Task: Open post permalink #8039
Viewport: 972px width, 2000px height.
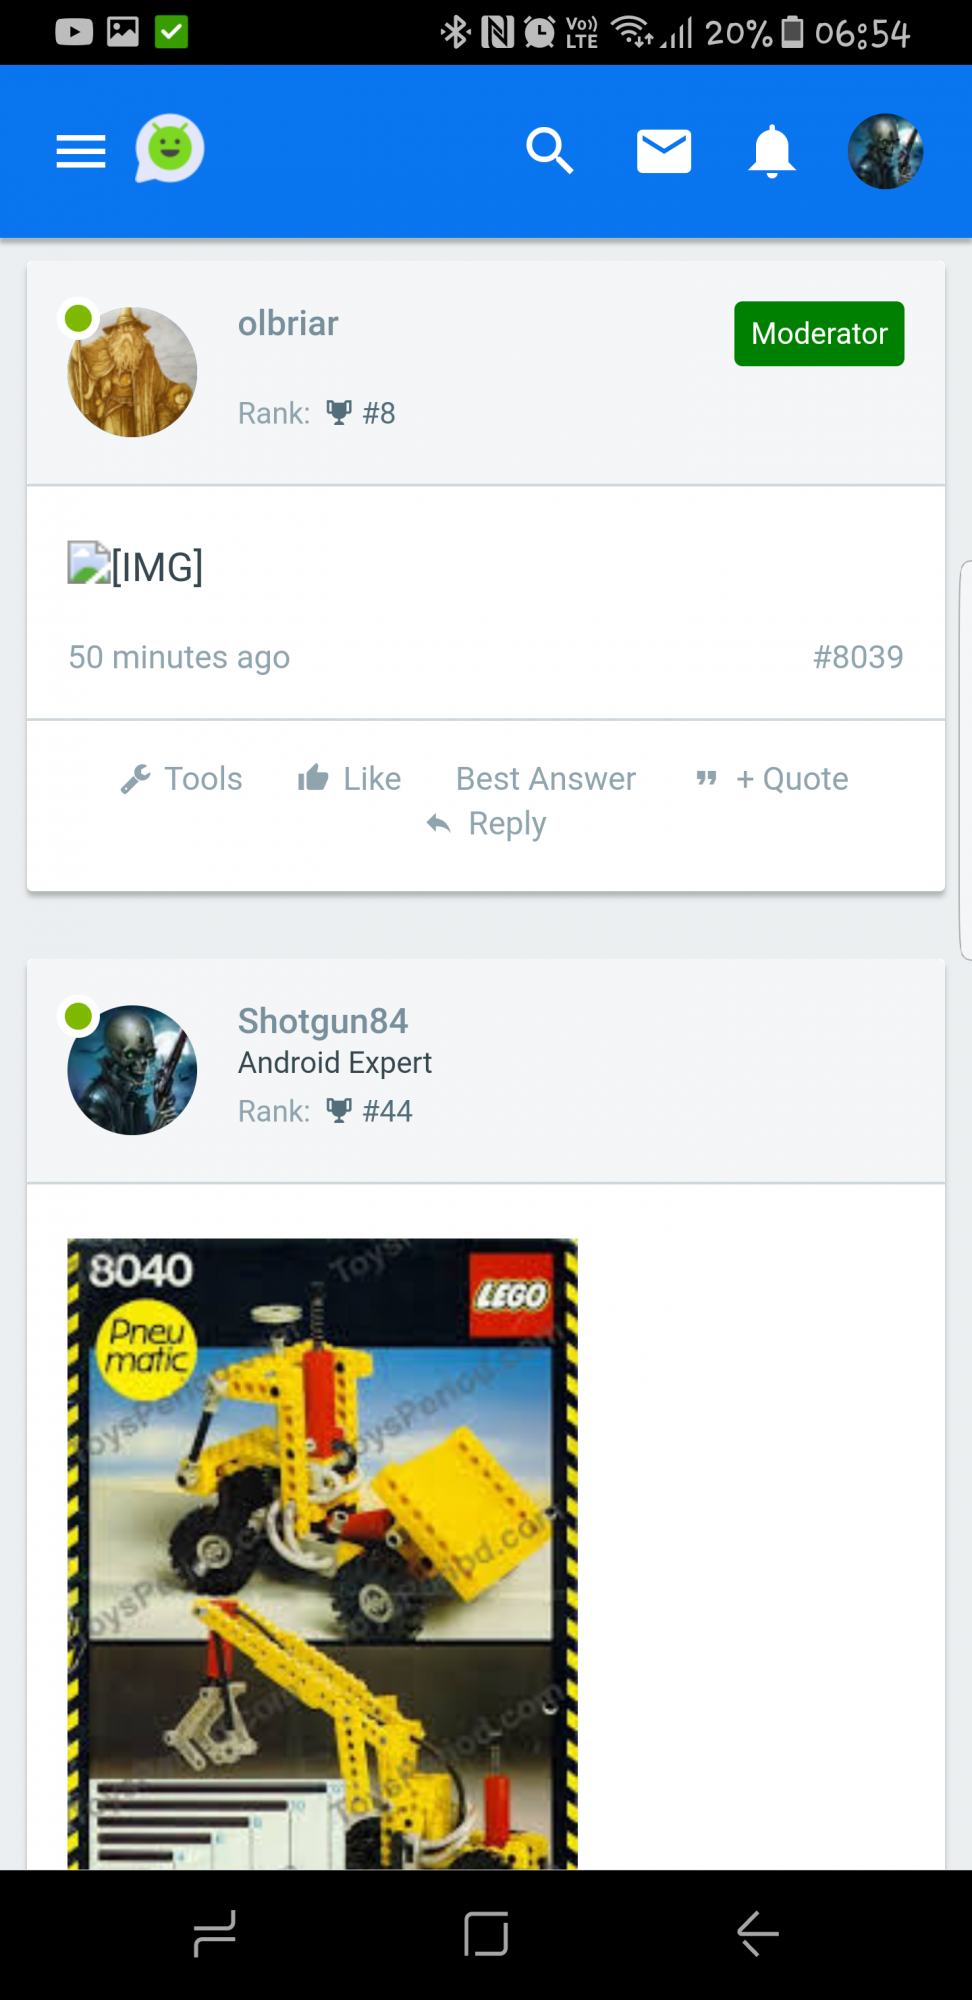Action: pyautogui.click(x=858, y=657)
